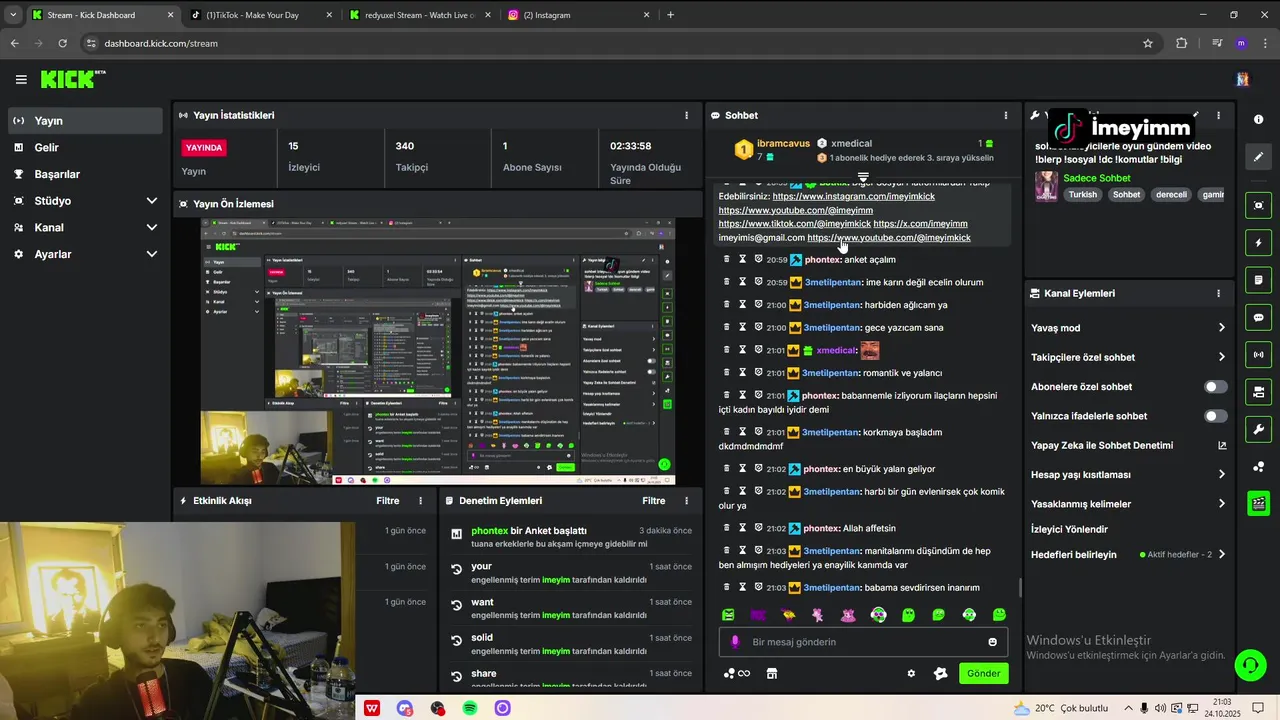Open the taskbar weather widget
1280x720 pixels.
(1060, 708)
